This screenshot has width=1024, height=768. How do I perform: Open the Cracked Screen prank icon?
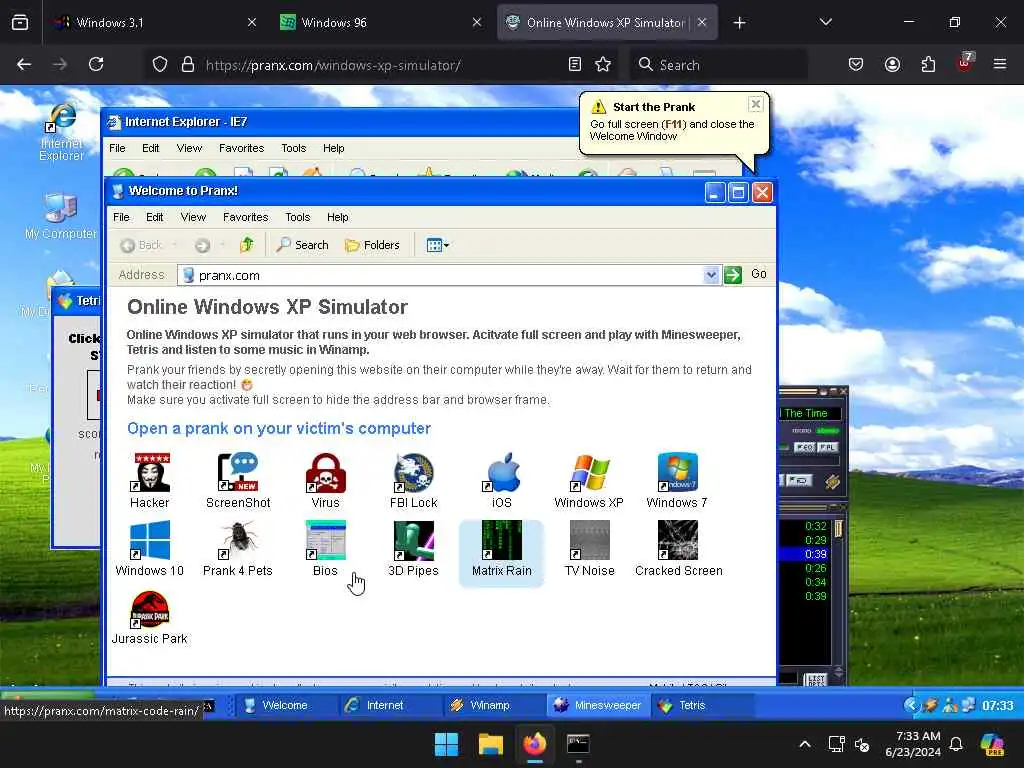tap(679, 549)
